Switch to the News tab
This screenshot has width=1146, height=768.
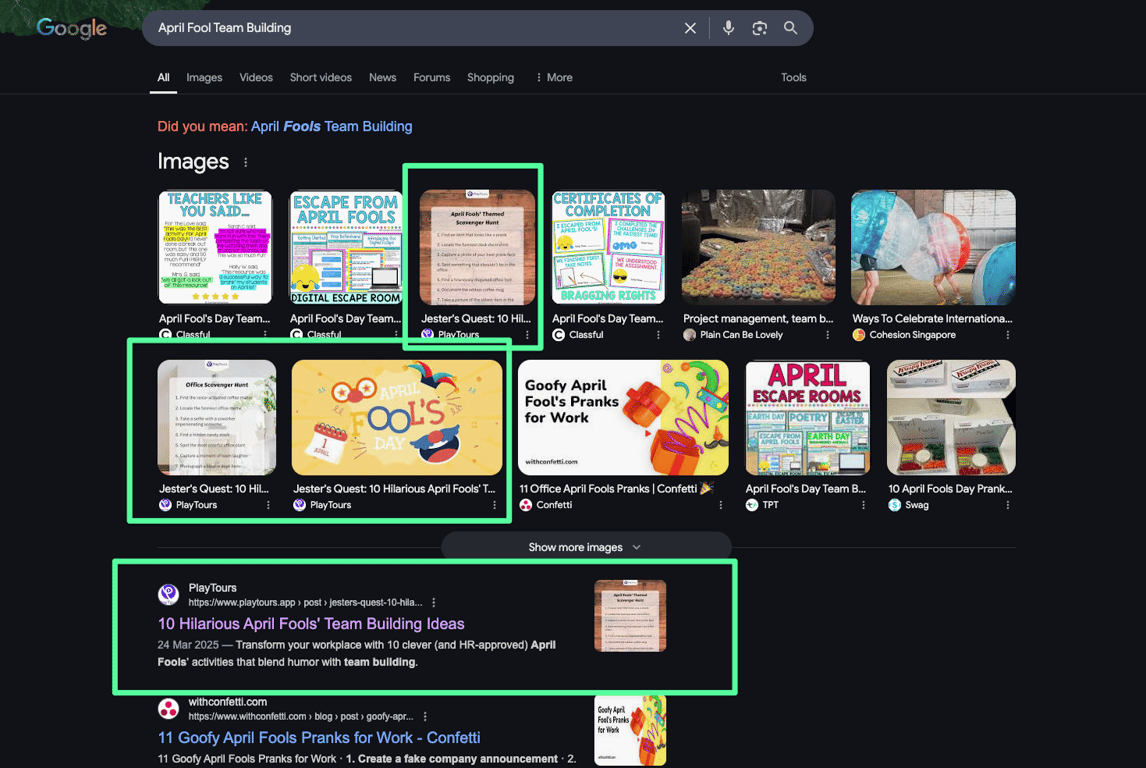382,77
